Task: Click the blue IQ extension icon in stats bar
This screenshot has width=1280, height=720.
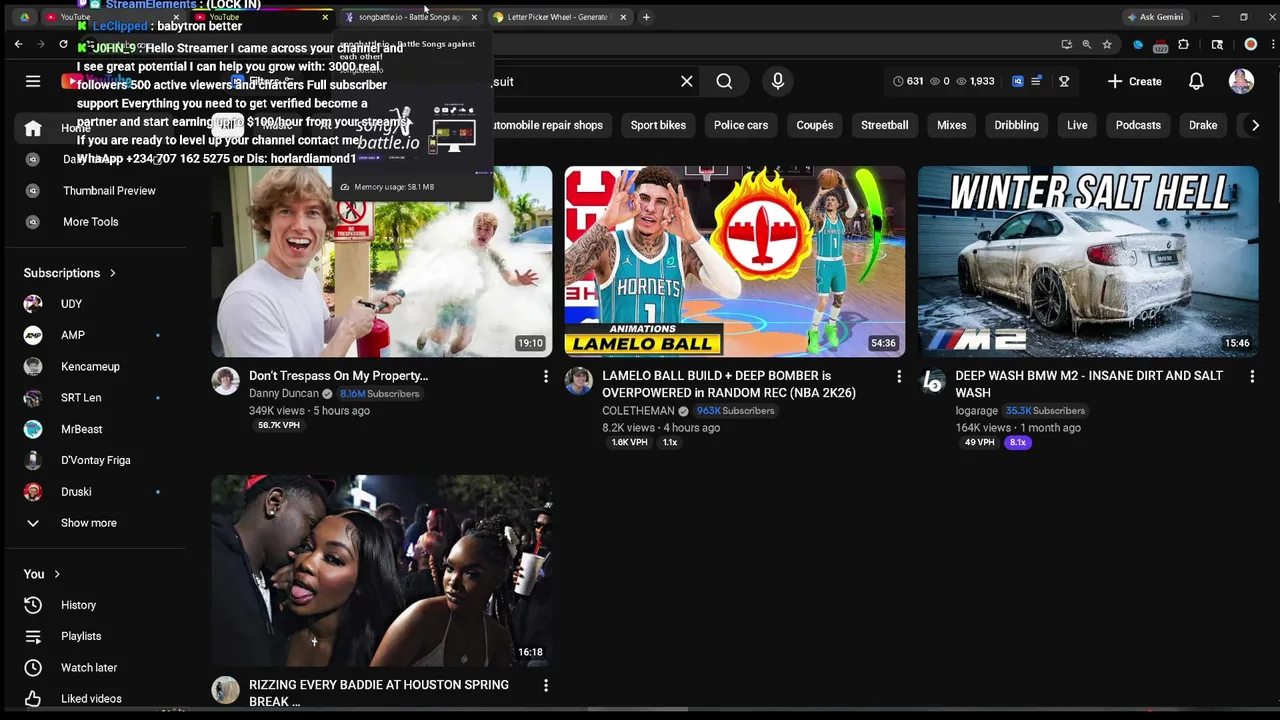Action: click(x=1018, y=81)
